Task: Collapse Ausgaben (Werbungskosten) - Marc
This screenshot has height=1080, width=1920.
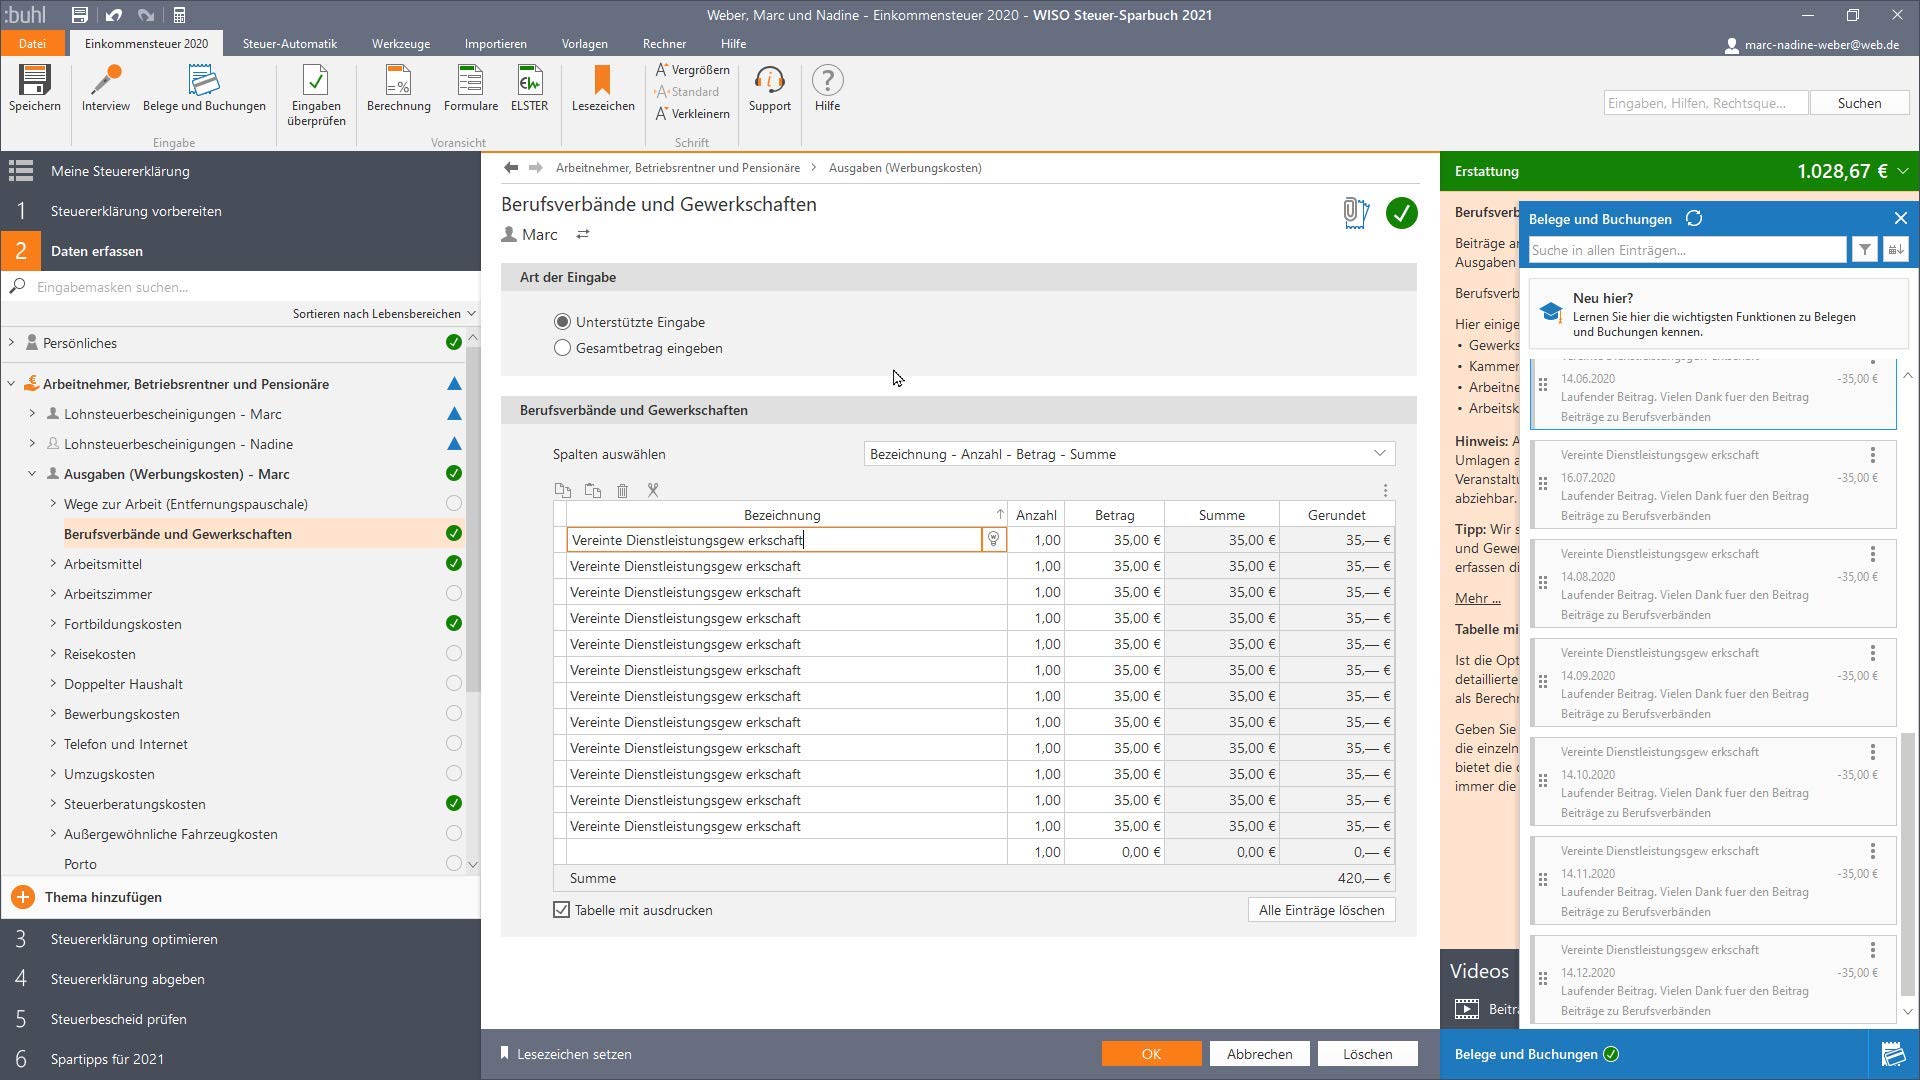Action: pyautogui.click(x=32, y=474)
